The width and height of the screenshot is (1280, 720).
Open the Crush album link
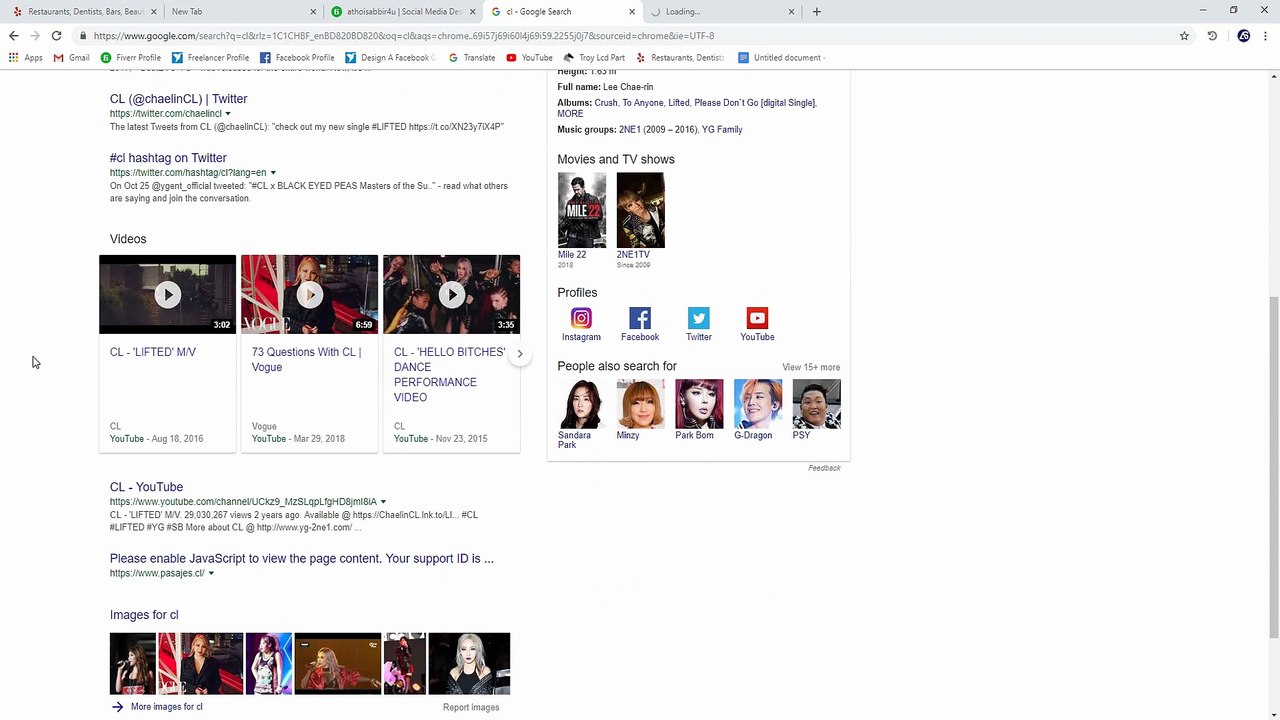point(606,103)
